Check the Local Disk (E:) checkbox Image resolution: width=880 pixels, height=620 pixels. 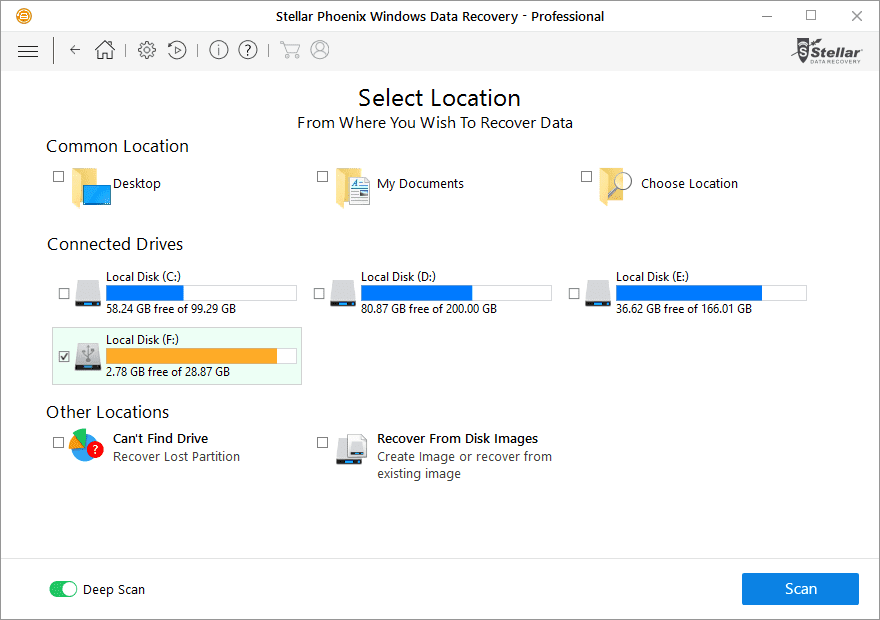[574, 293]
